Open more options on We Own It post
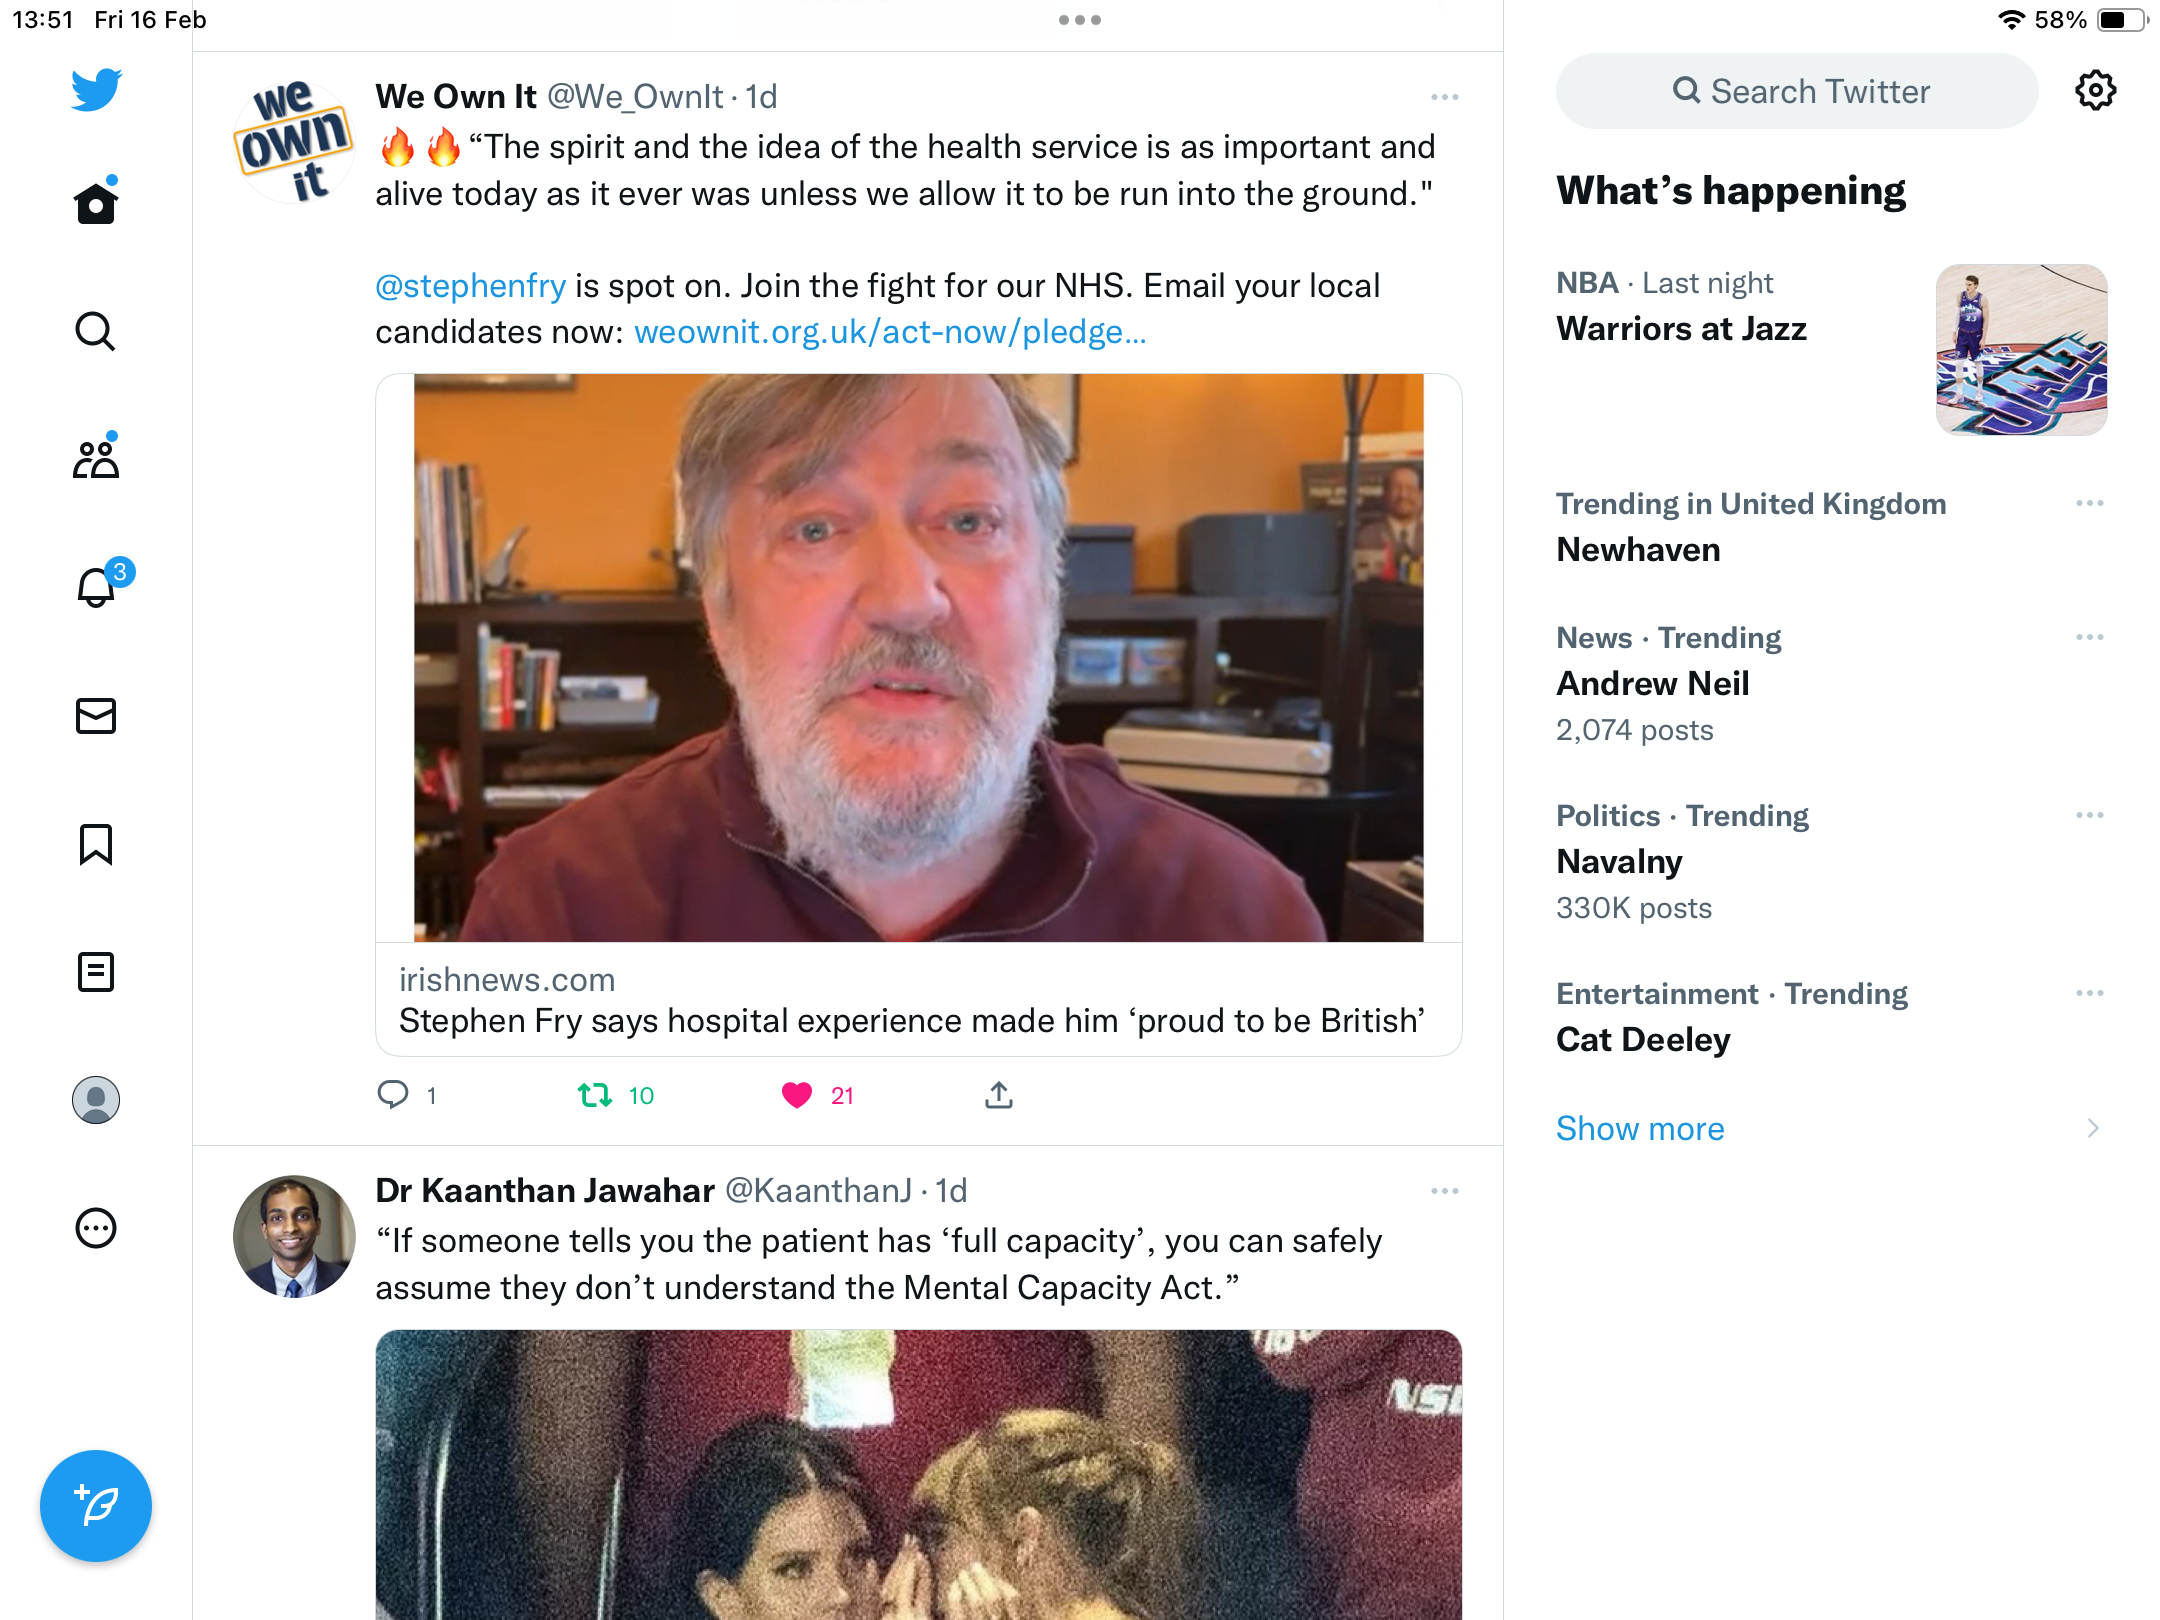The width and height of the screenshot is (2160, 1620). [1445, 97]
